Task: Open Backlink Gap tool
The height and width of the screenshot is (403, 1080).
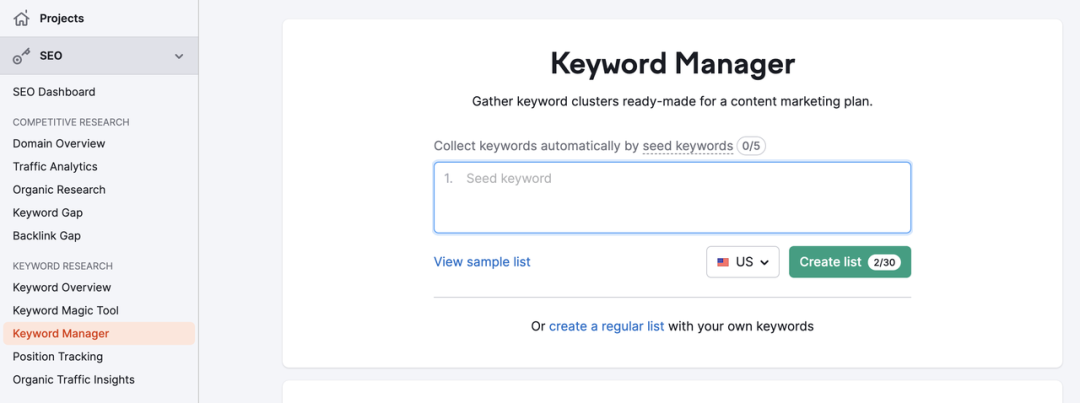Action: tap(47, 236)
